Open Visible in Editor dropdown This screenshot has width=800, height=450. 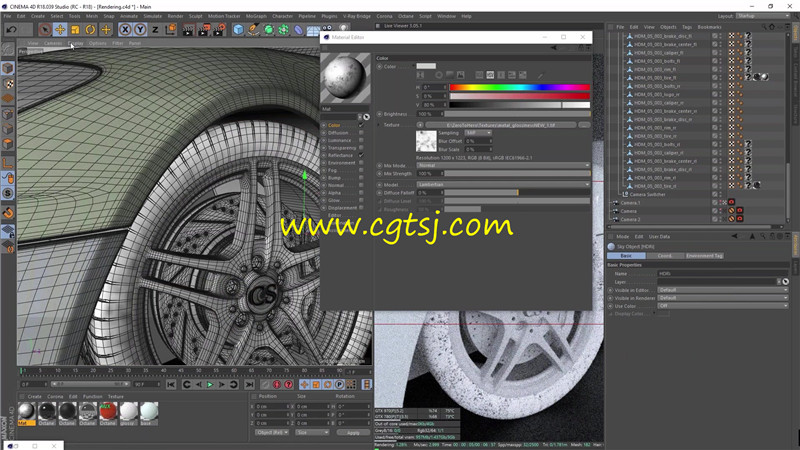(722, 290)
